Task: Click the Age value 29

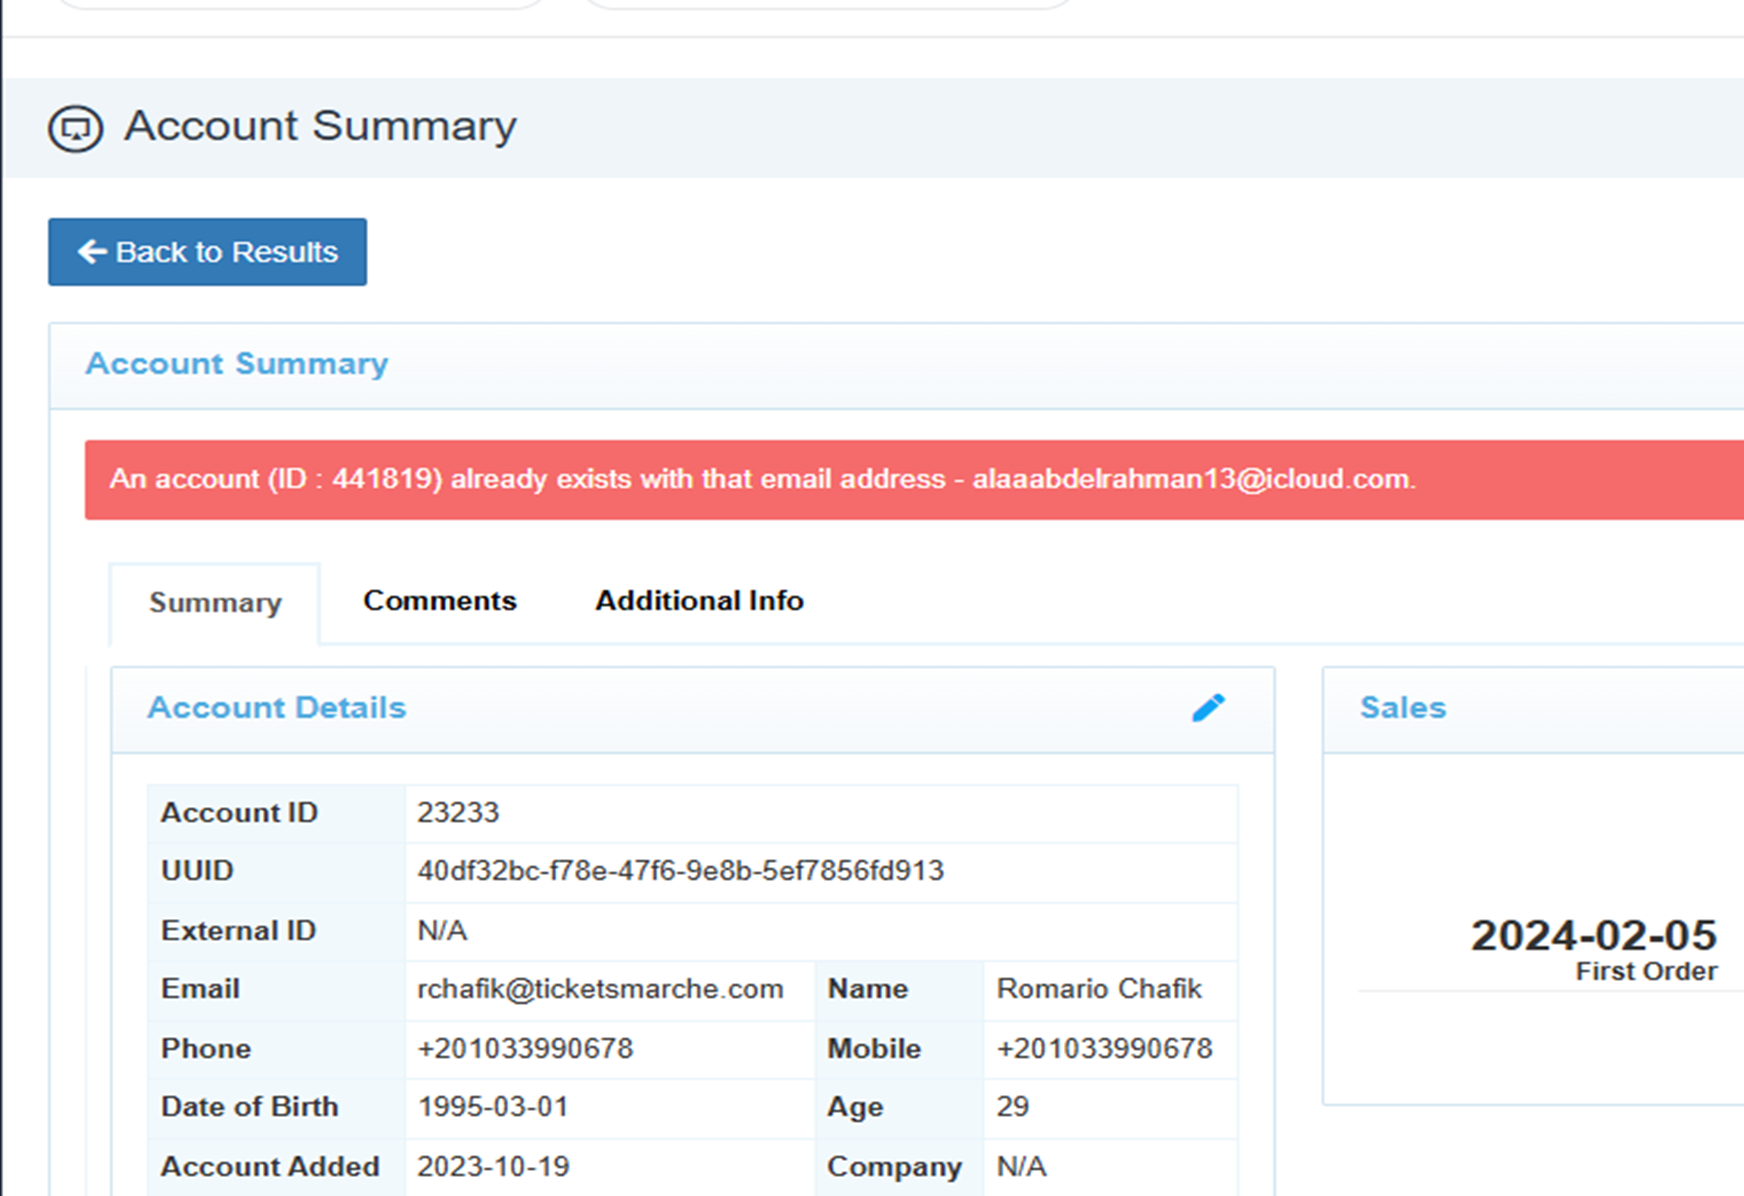Action: coord(1012,1106)
